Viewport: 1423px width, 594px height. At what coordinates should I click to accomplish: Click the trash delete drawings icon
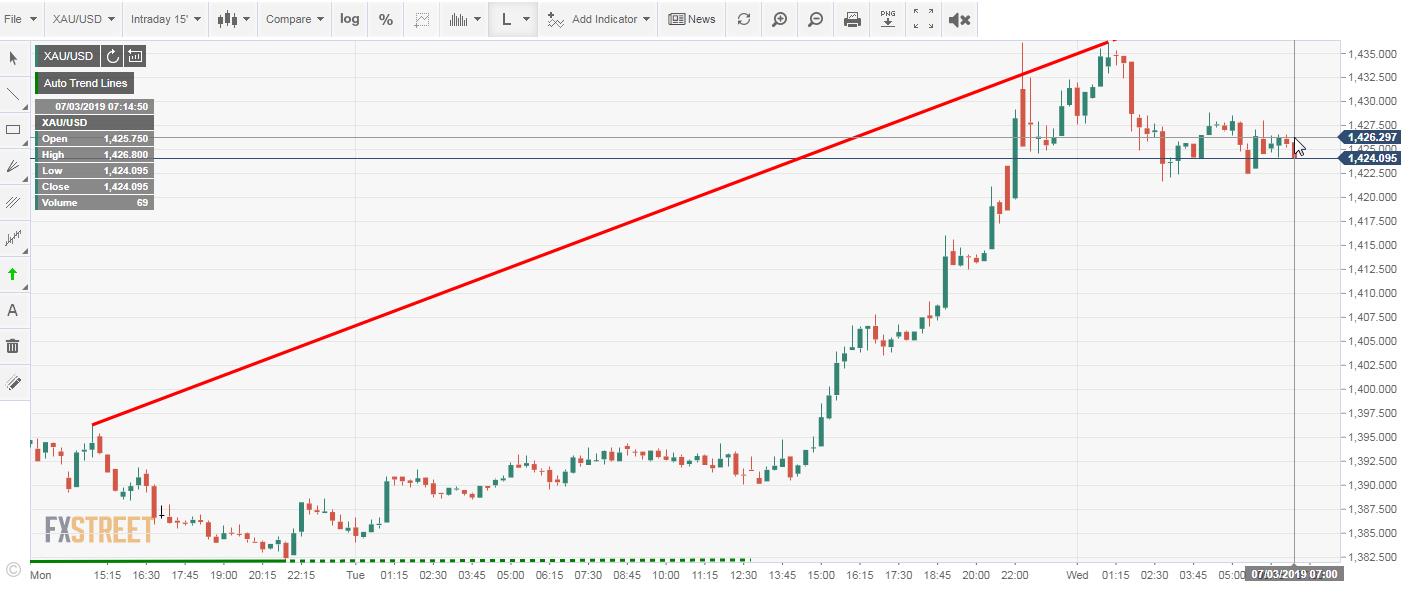point(13,346)
